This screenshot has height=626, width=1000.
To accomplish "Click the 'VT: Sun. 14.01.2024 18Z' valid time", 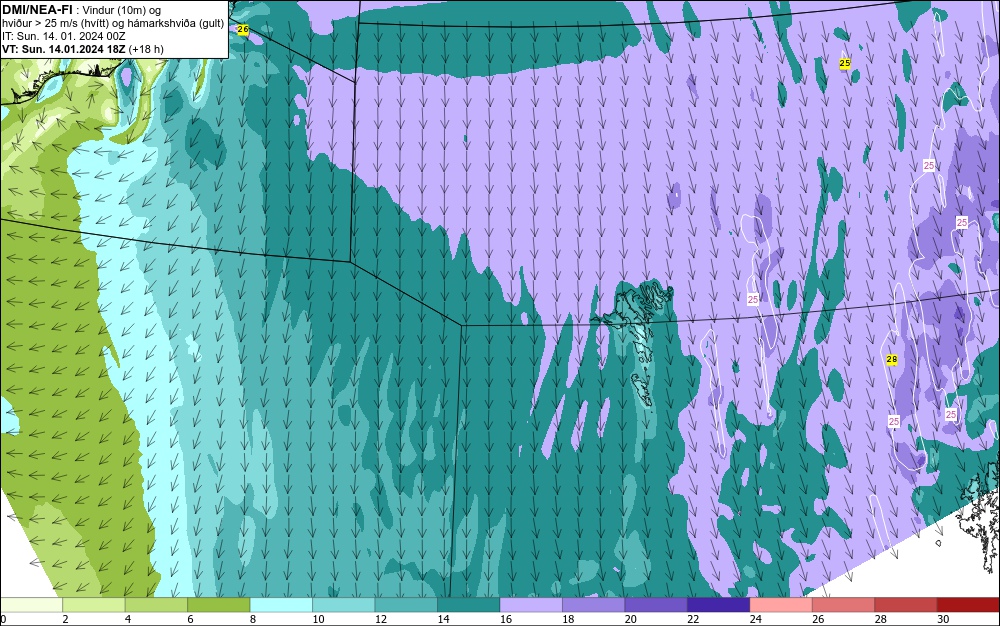I will (x=63, y=49).
